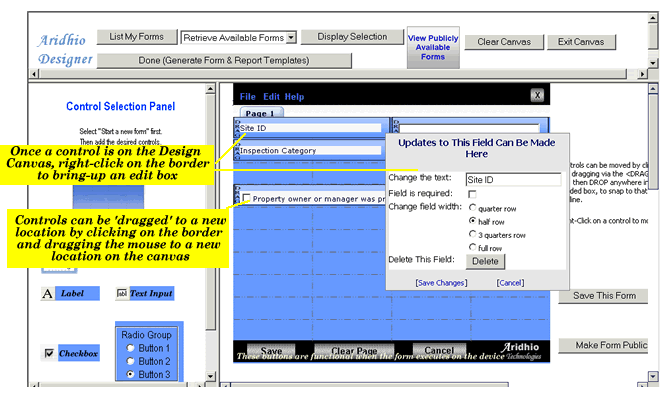This screenshot has width=660, height=400.
Task: Click the Display Selection button
Action: click(x=352, y=37)
